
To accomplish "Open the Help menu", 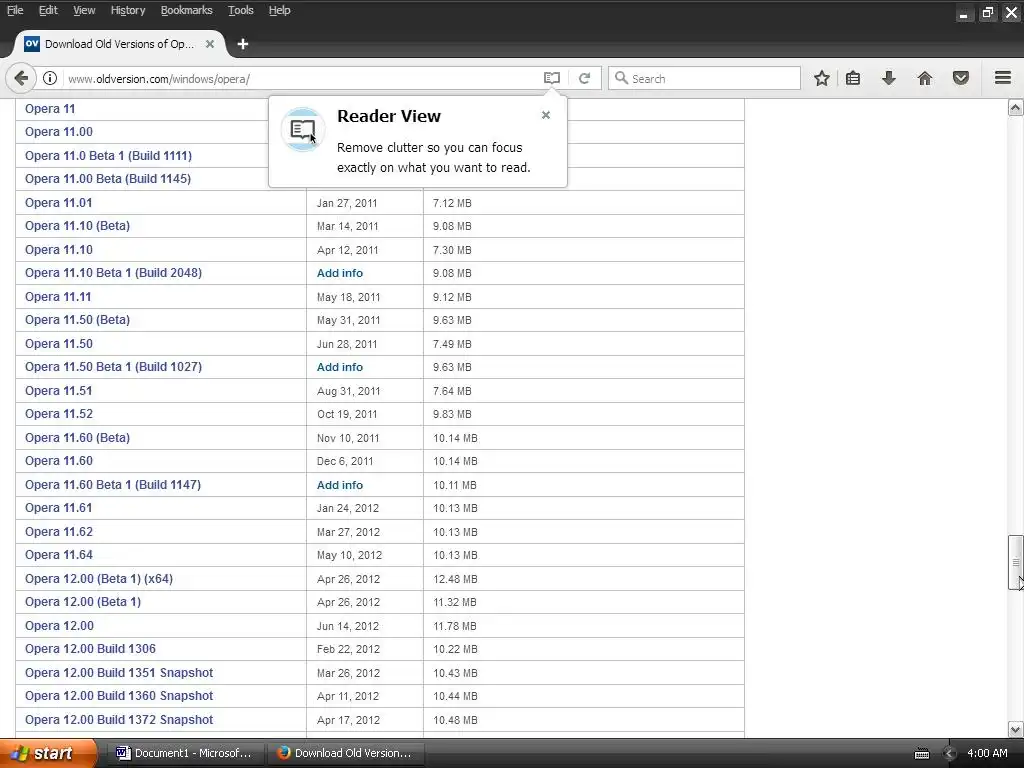I will 280,10.
